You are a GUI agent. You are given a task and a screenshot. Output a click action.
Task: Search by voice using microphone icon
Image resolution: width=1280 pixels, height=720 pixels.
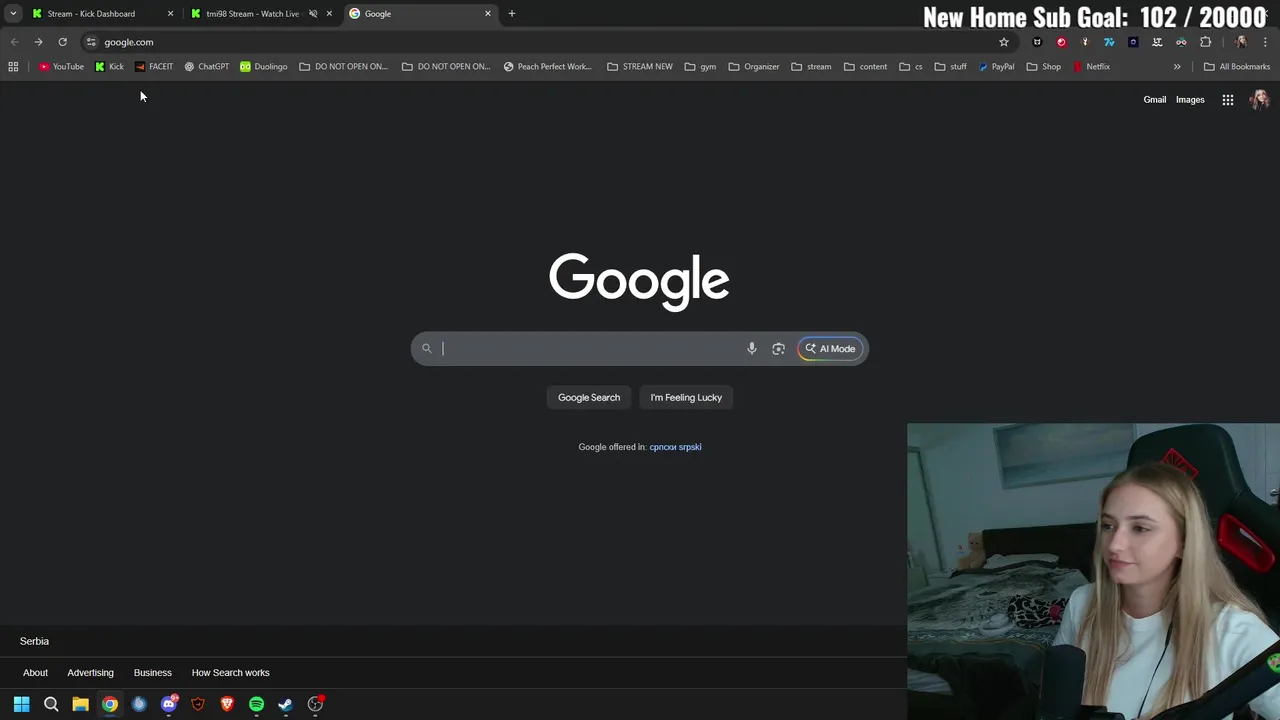tap(752, 348)
